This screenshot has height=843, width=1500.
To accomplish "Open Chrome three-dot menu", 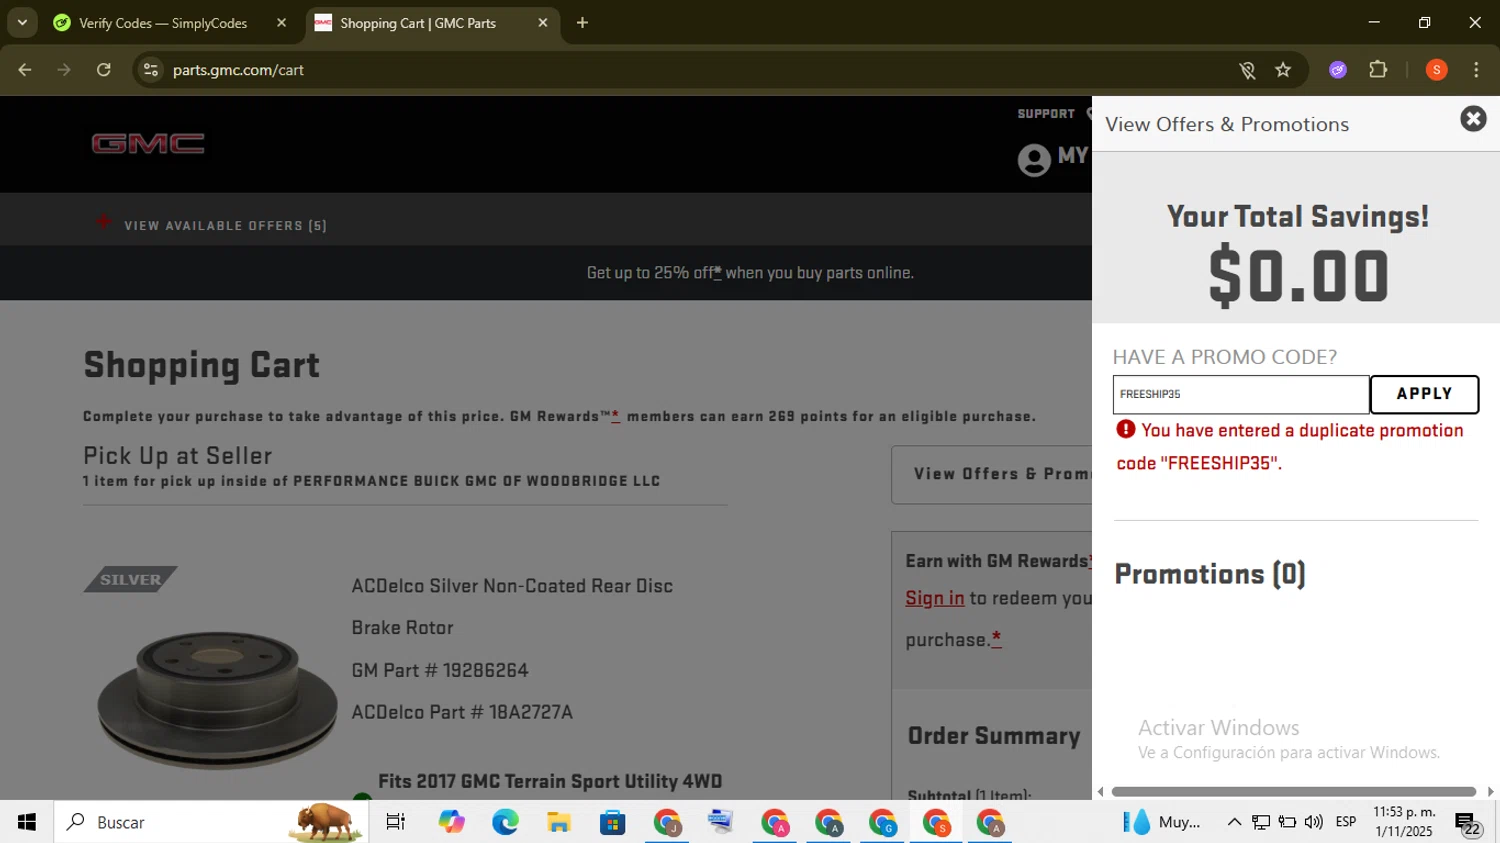I will pyautogui.click(x=1476, y=70).
